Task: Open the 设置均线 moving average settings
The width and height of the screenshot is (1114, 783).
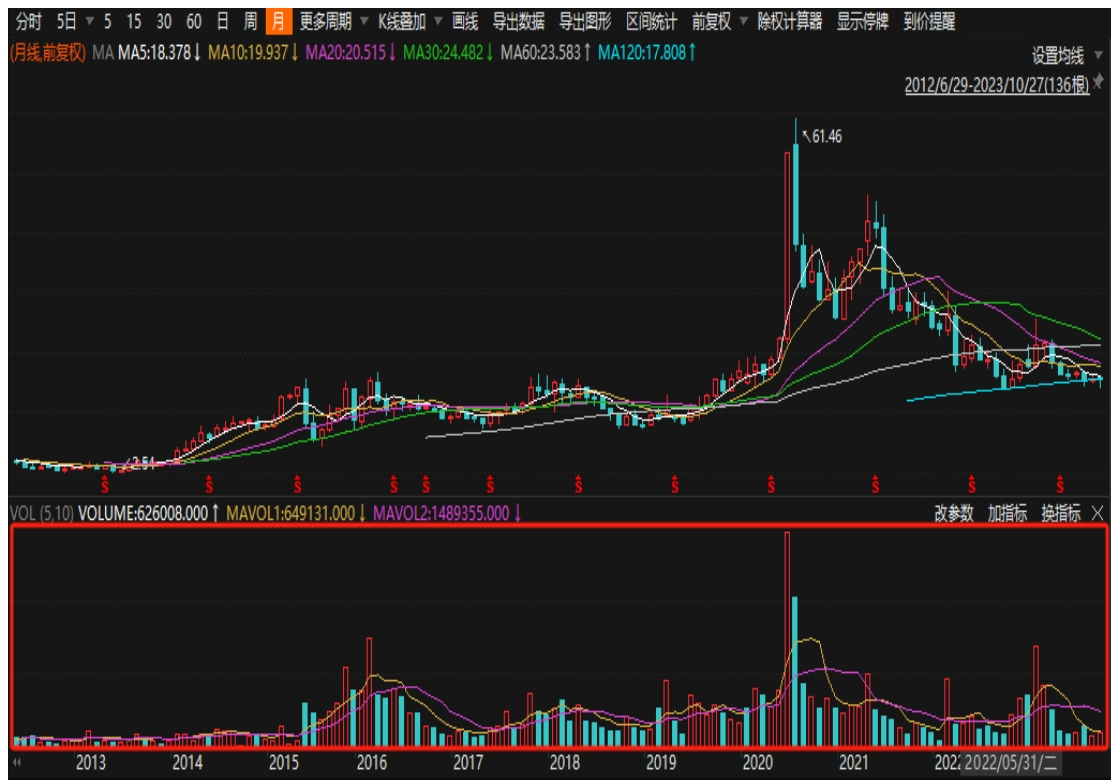Action: click(x=1057, y=55)
